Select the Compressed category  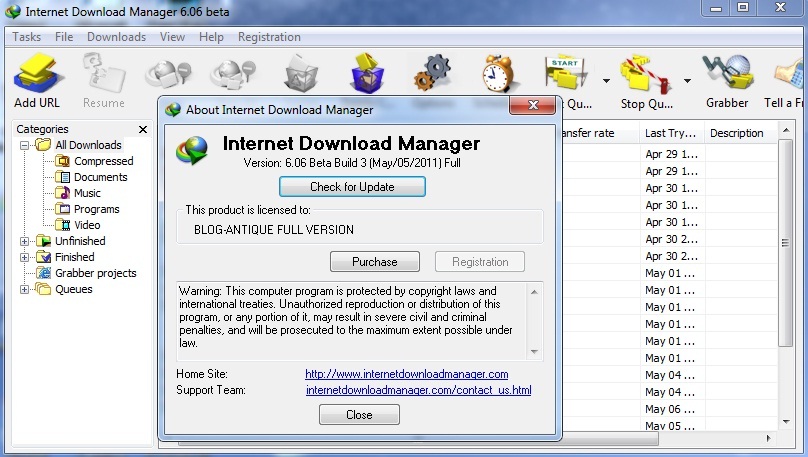point(104,161)
